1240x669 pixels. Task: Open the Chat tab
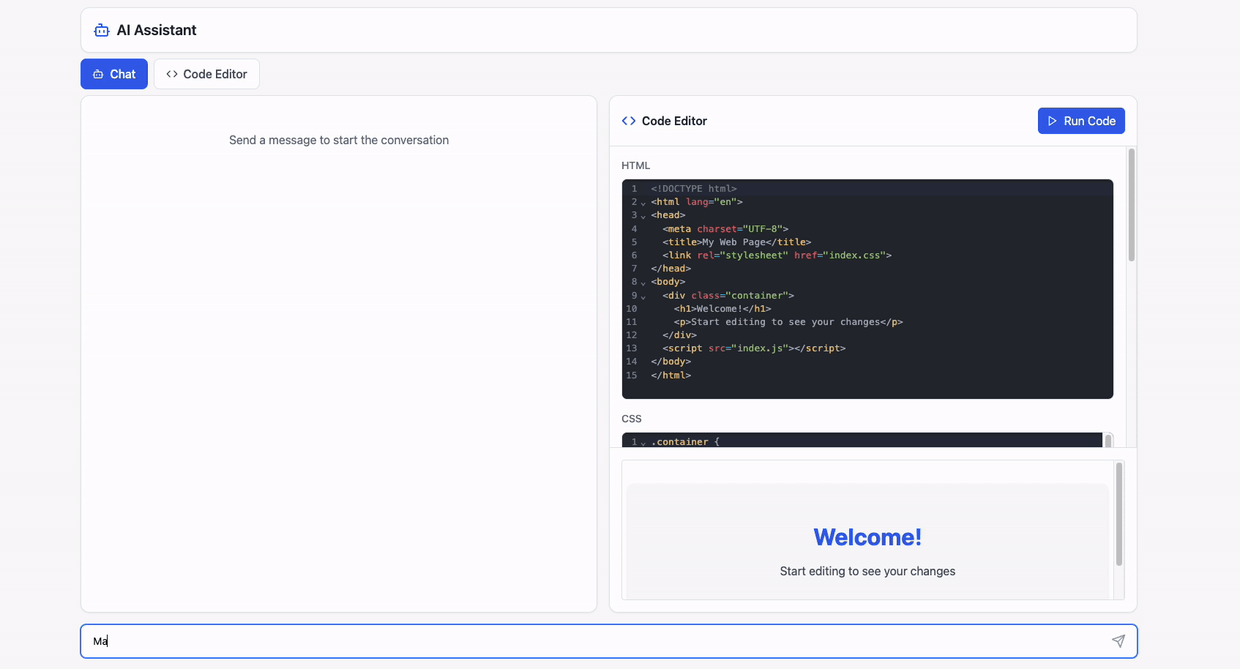pyautogui.click(x=114, y=74)
